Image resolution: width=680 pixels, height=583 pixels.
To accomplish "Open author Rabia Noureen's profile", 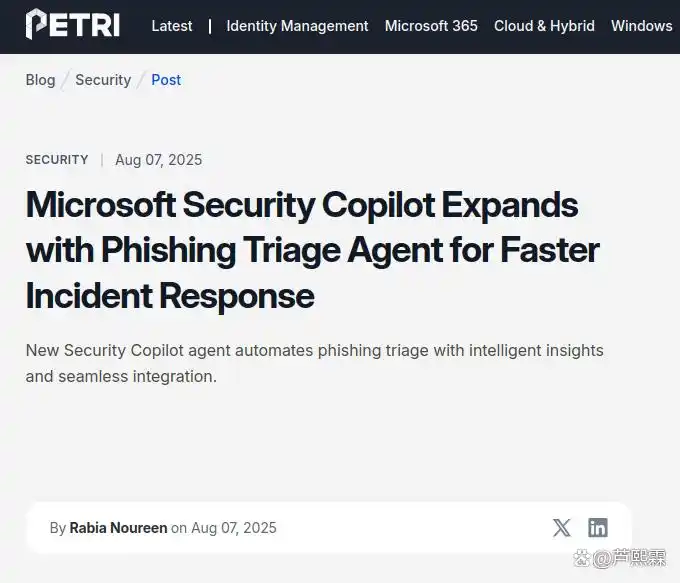I will coord(117,528).
